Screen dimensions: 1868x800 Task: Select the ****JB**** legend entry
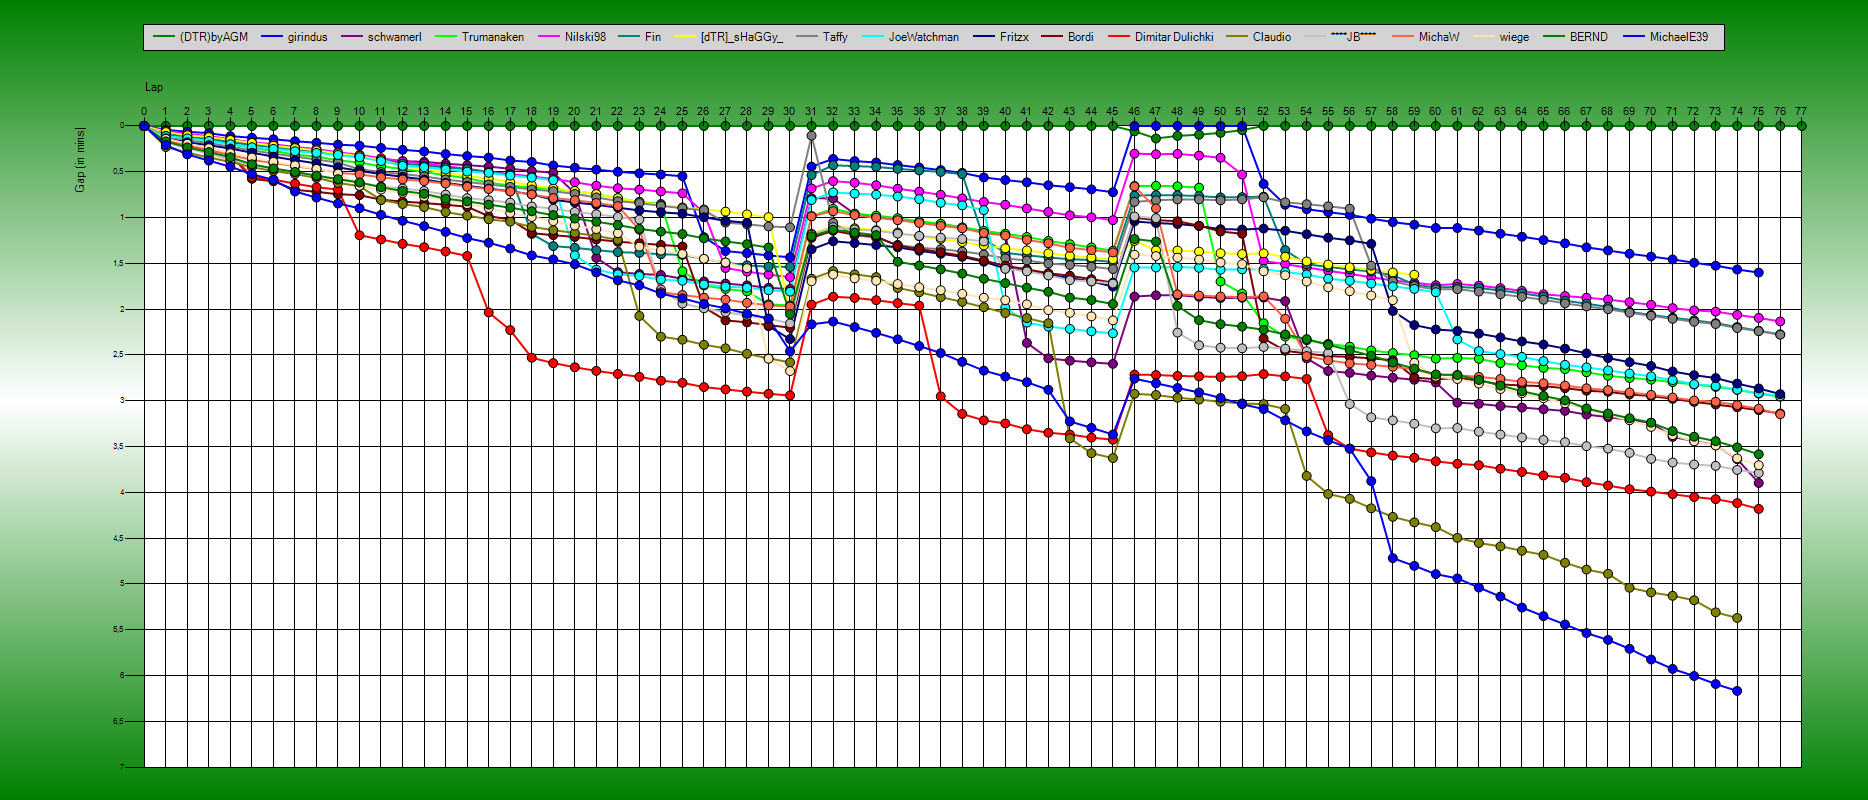point(1353,37)
